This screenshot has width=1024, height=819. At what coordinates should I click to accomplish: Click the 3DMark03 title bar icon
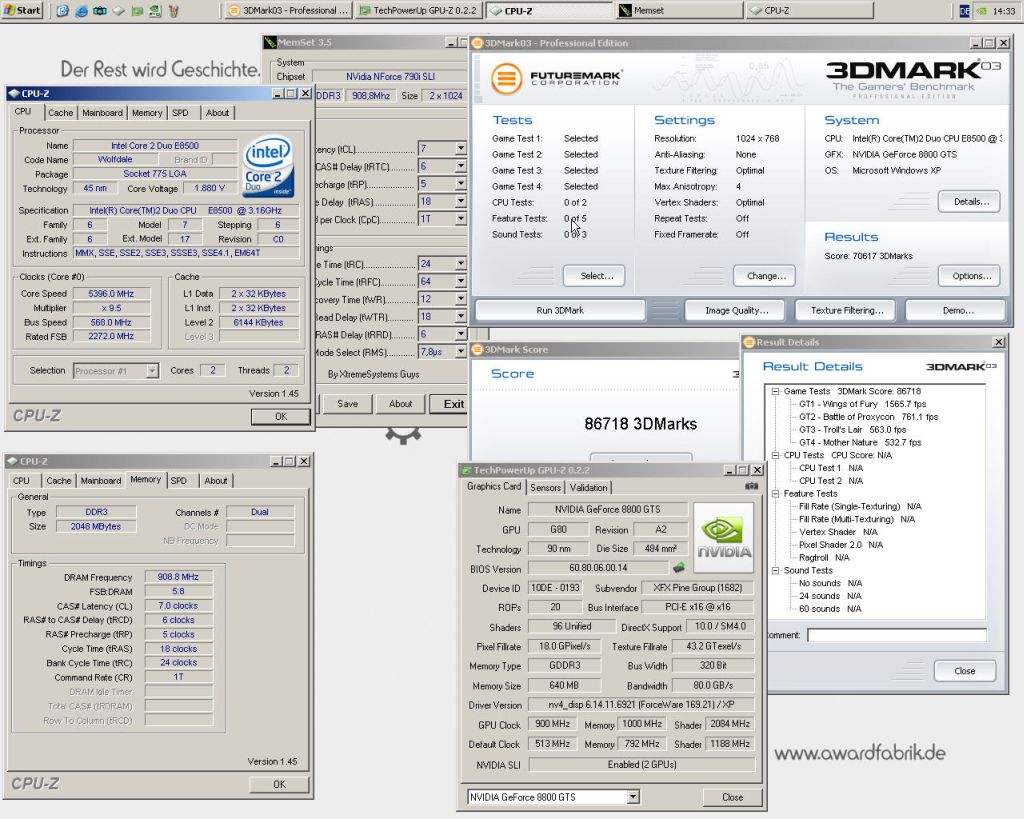[477, 43]
